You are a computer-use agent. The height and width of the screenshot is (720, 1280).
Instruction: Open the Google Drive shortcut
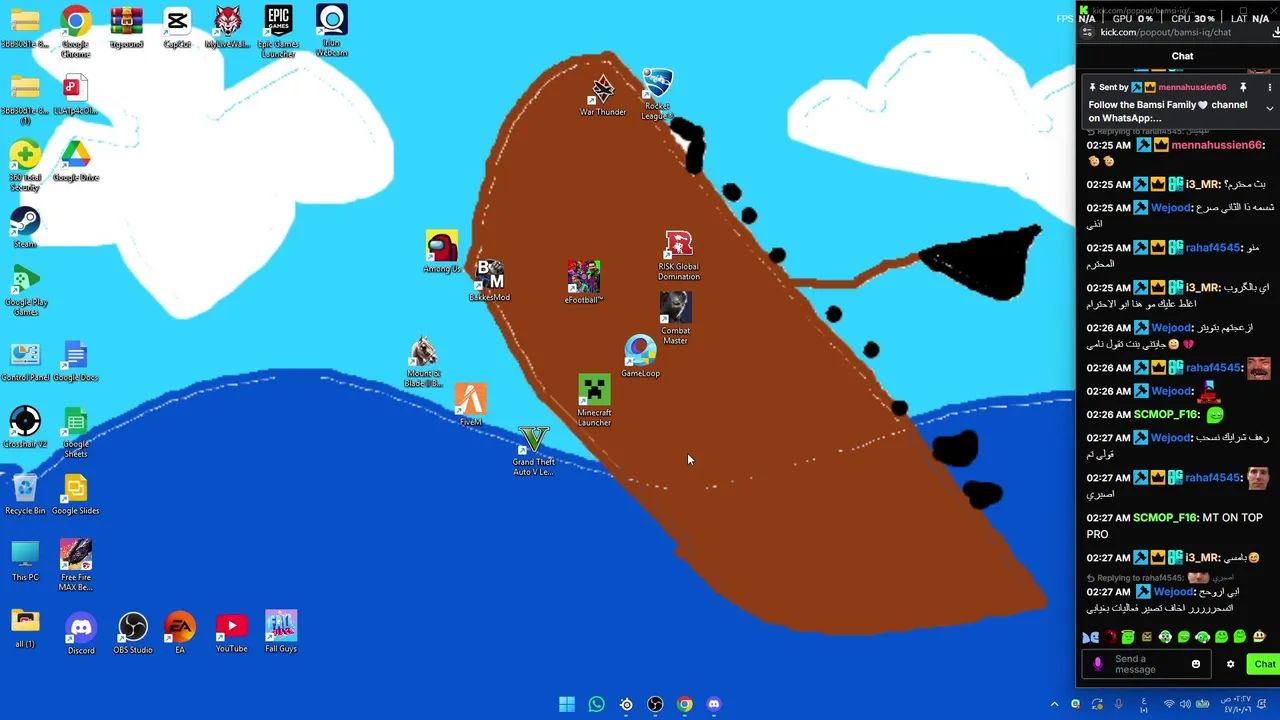click(75, 161)
